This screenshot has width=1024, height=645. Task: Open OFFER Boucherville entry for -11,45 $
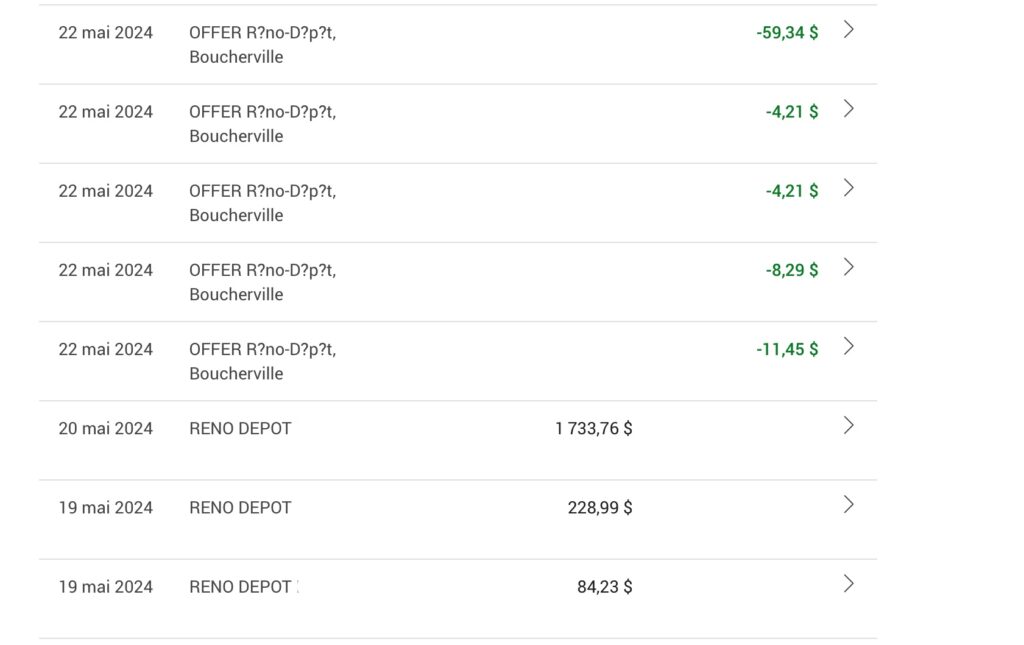262,361
